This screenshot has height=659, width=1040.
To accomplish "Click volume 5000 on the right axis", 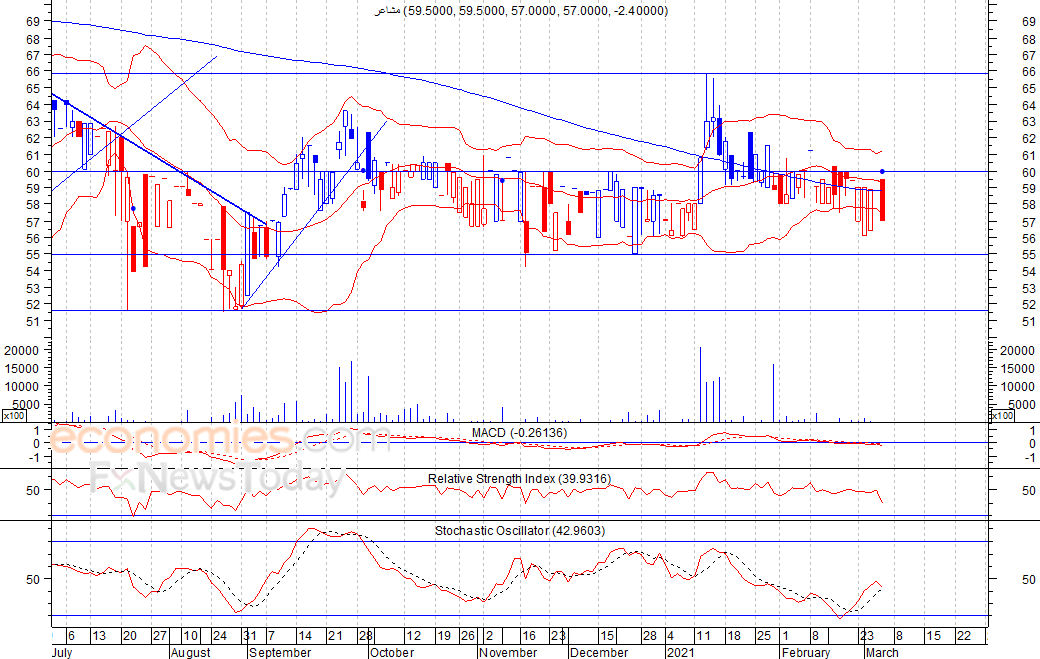I will coord(1021,405).
